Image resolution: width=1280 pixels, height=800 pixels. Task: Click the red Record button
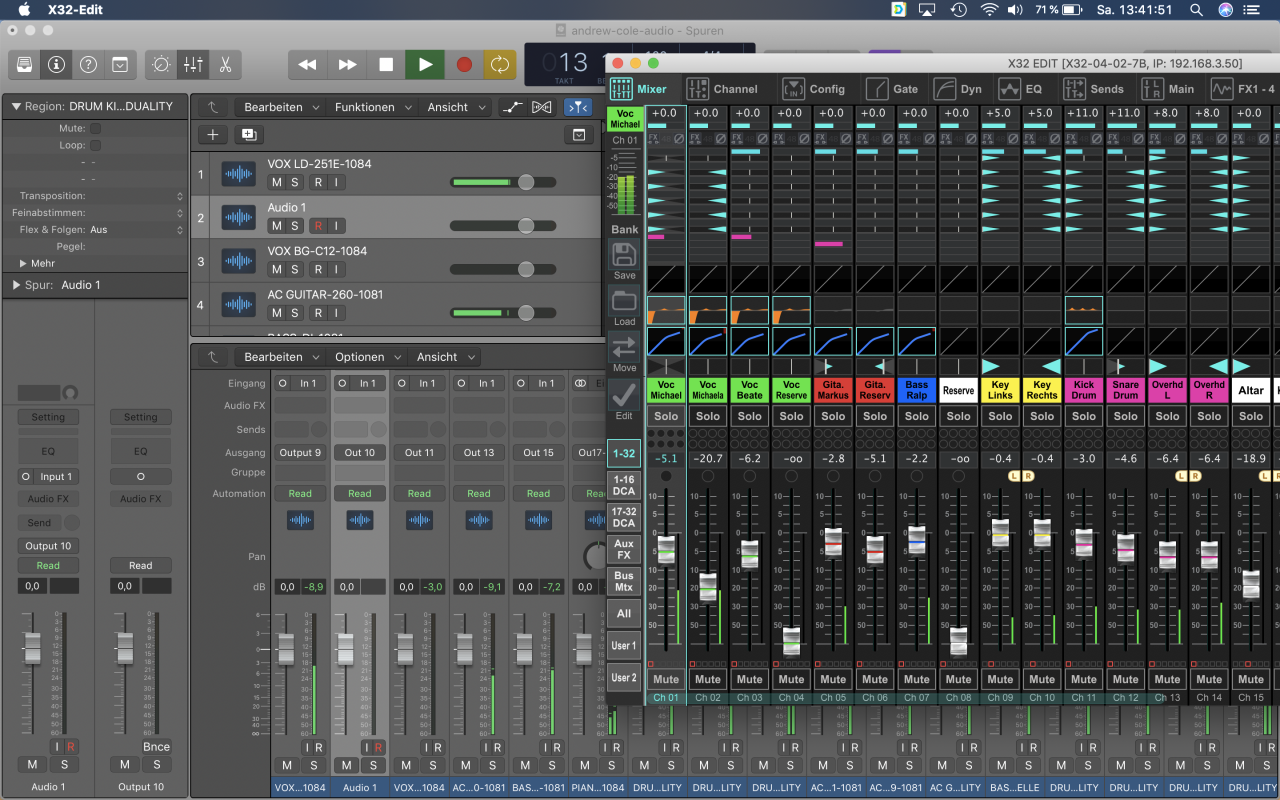(464, 64)
